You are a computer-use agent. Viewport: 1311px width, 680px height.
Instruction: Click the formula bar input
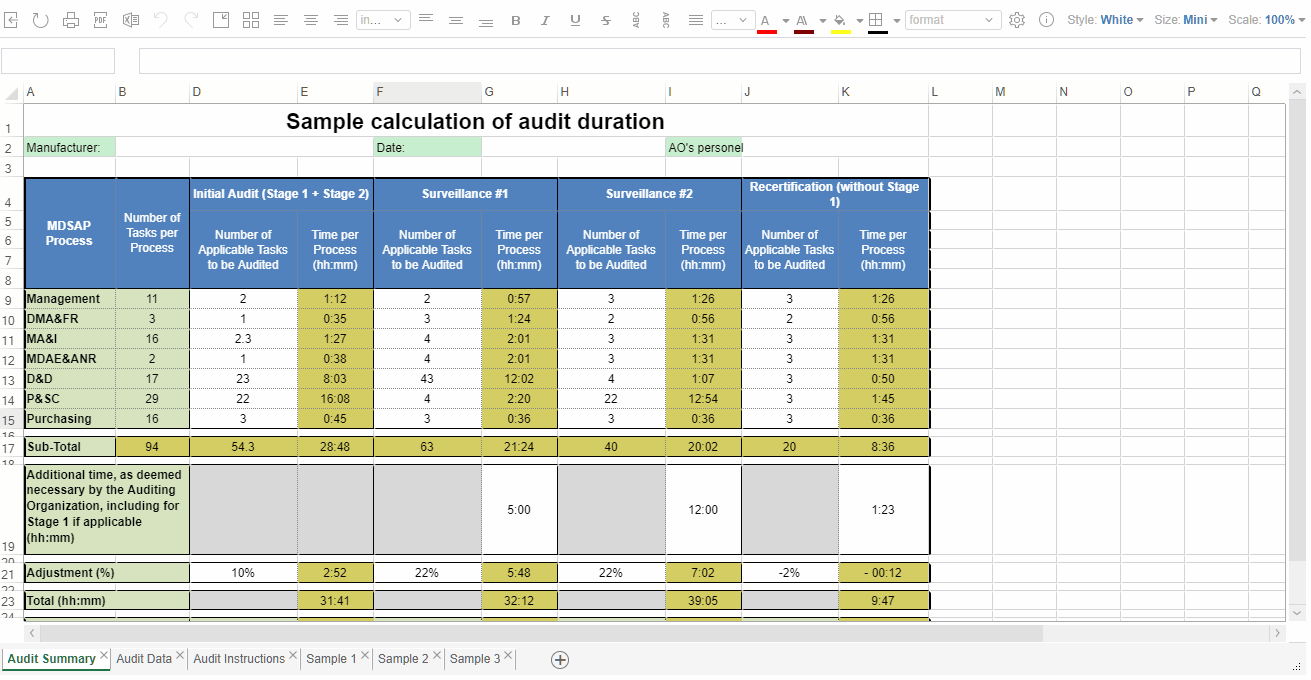point(722,61)
